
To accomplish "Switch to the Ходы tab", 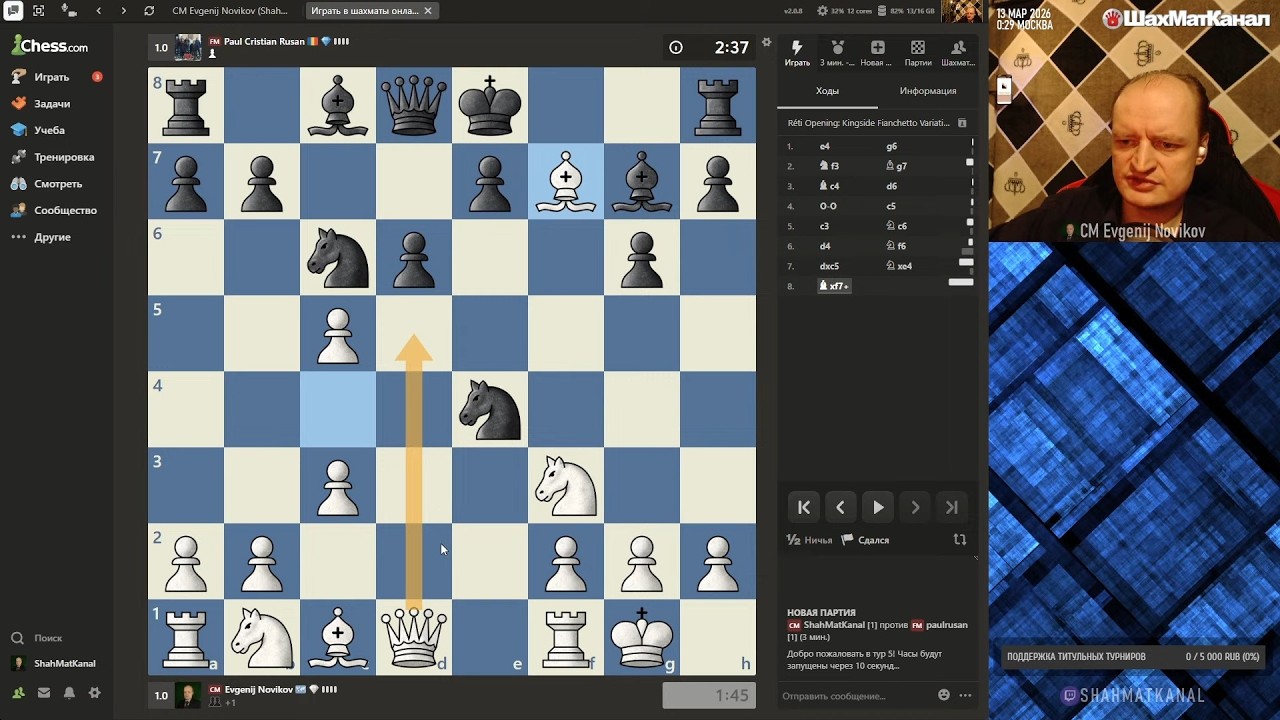I will pos(827,91).
